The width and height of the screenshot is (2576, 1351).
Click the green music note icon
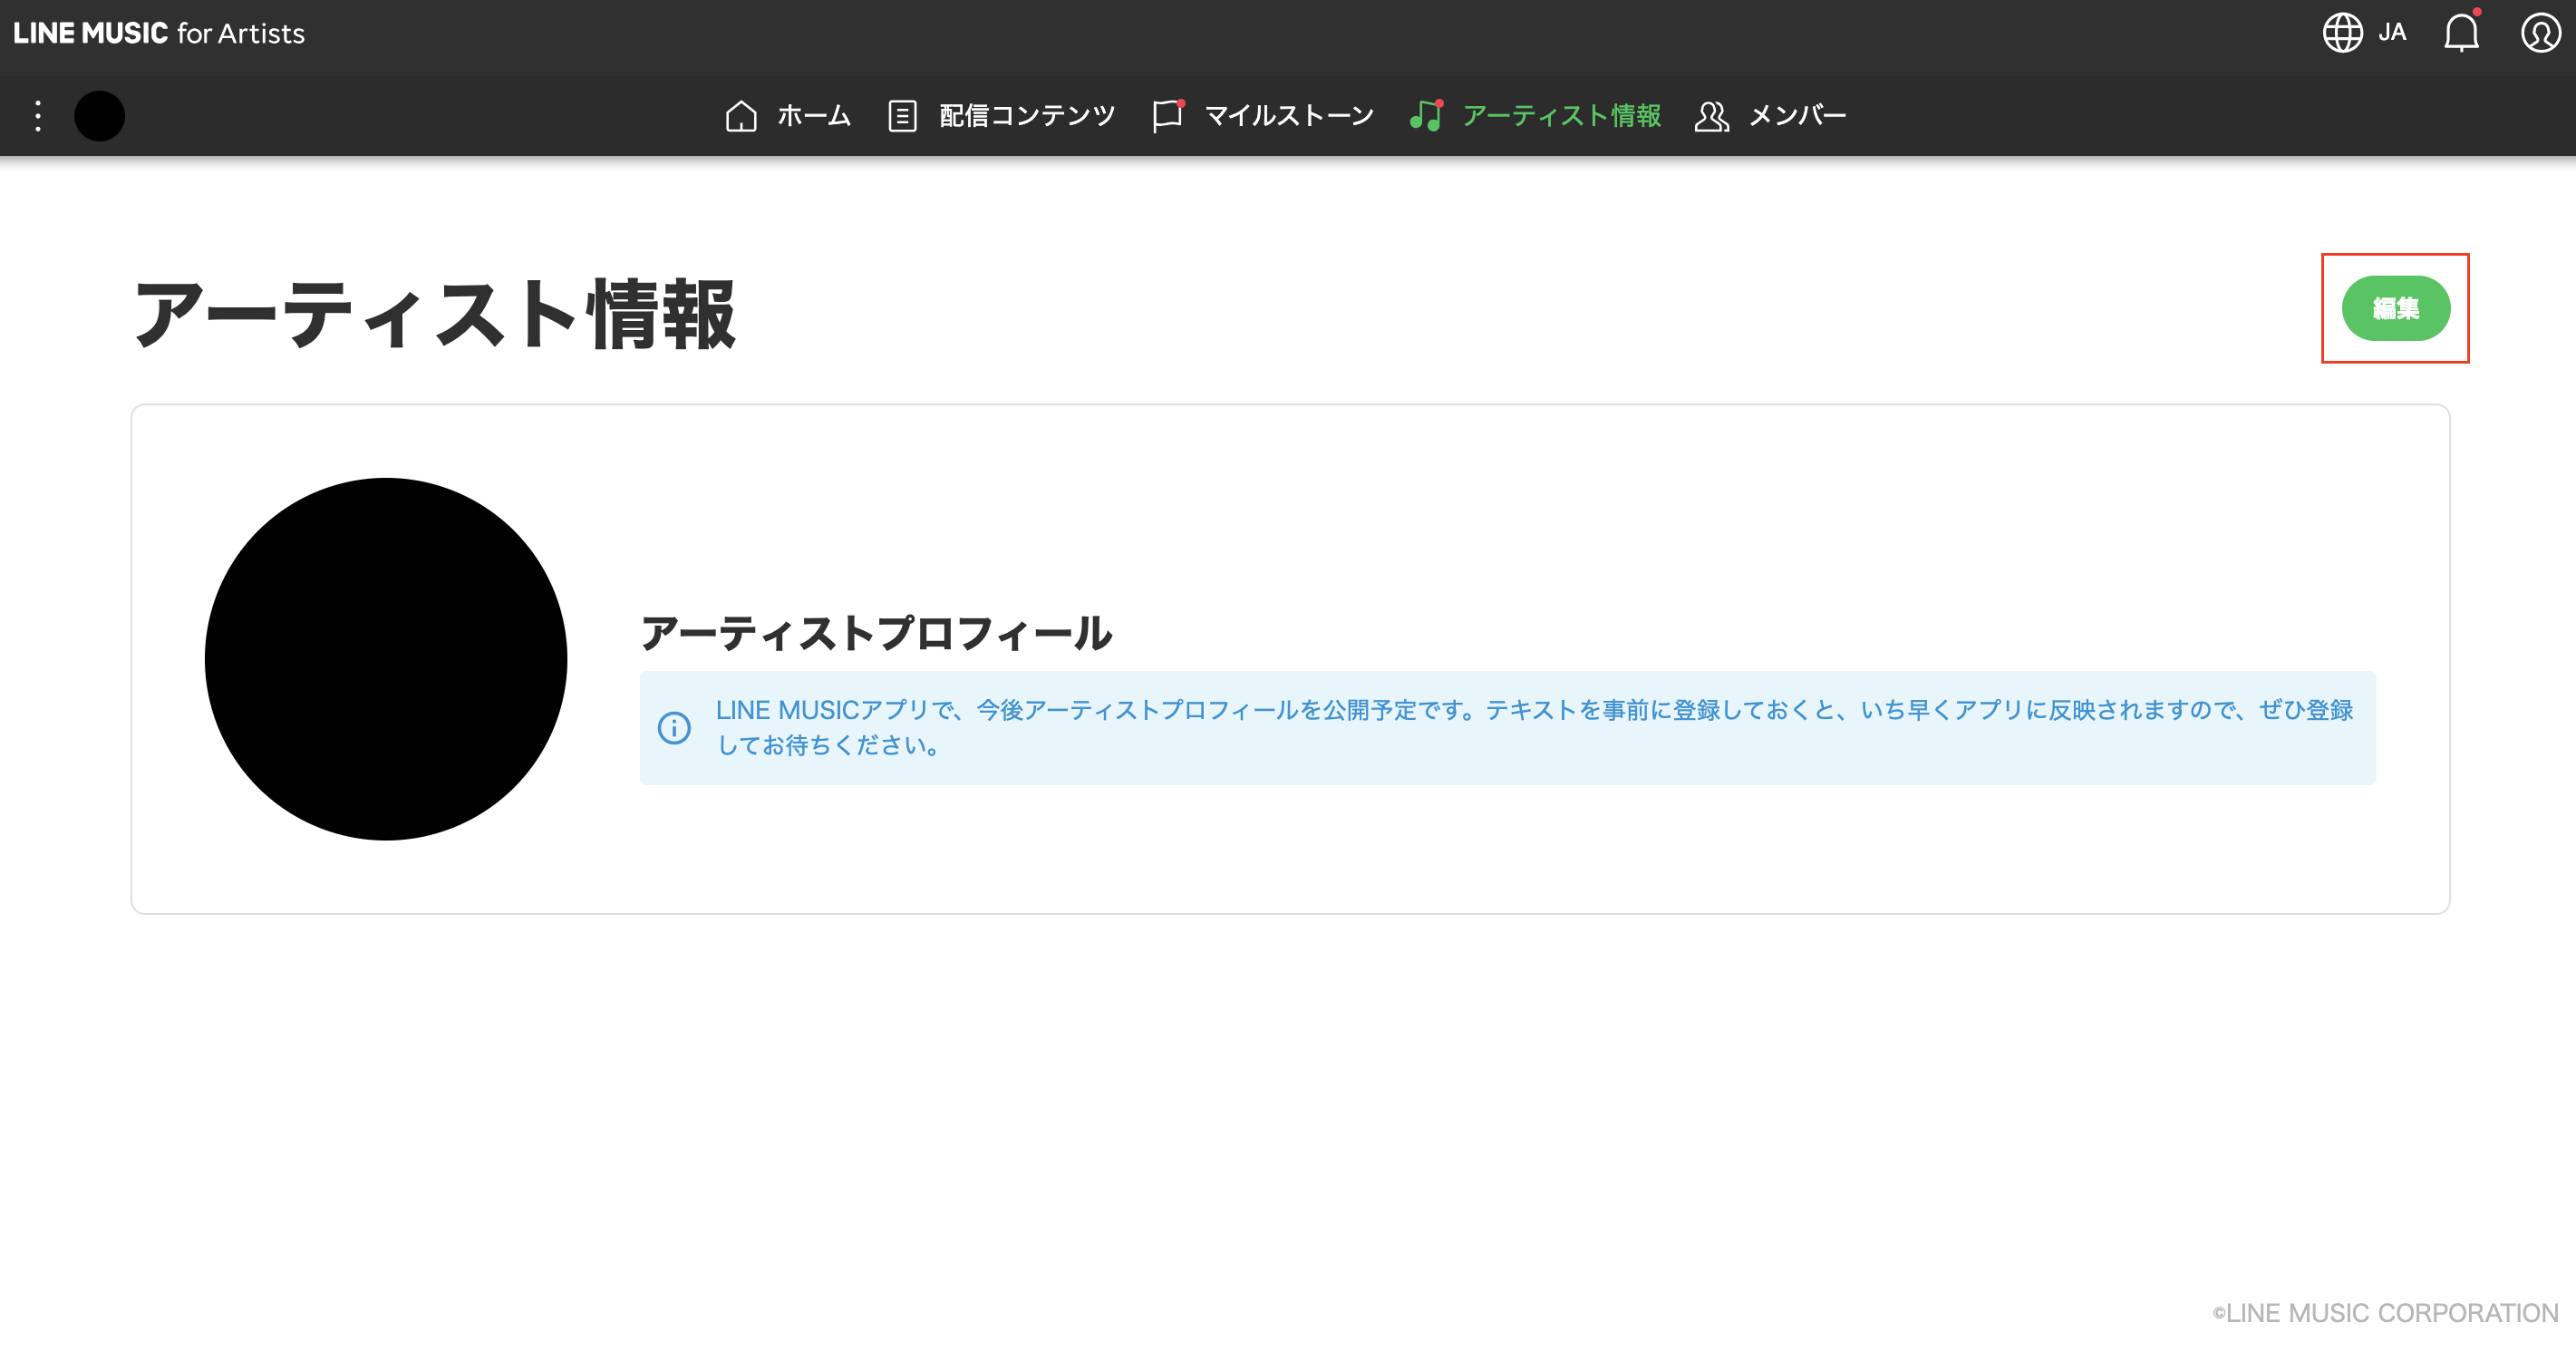[x=1426, y=116]
